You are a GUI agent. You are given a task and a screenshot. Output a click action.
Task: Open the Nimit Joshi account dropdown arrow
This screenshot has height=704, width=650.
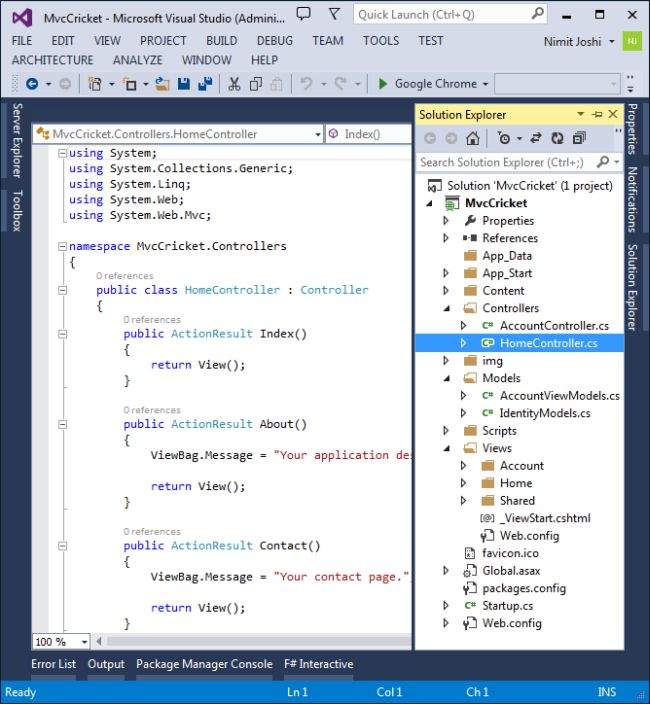[x=612, y=42]
